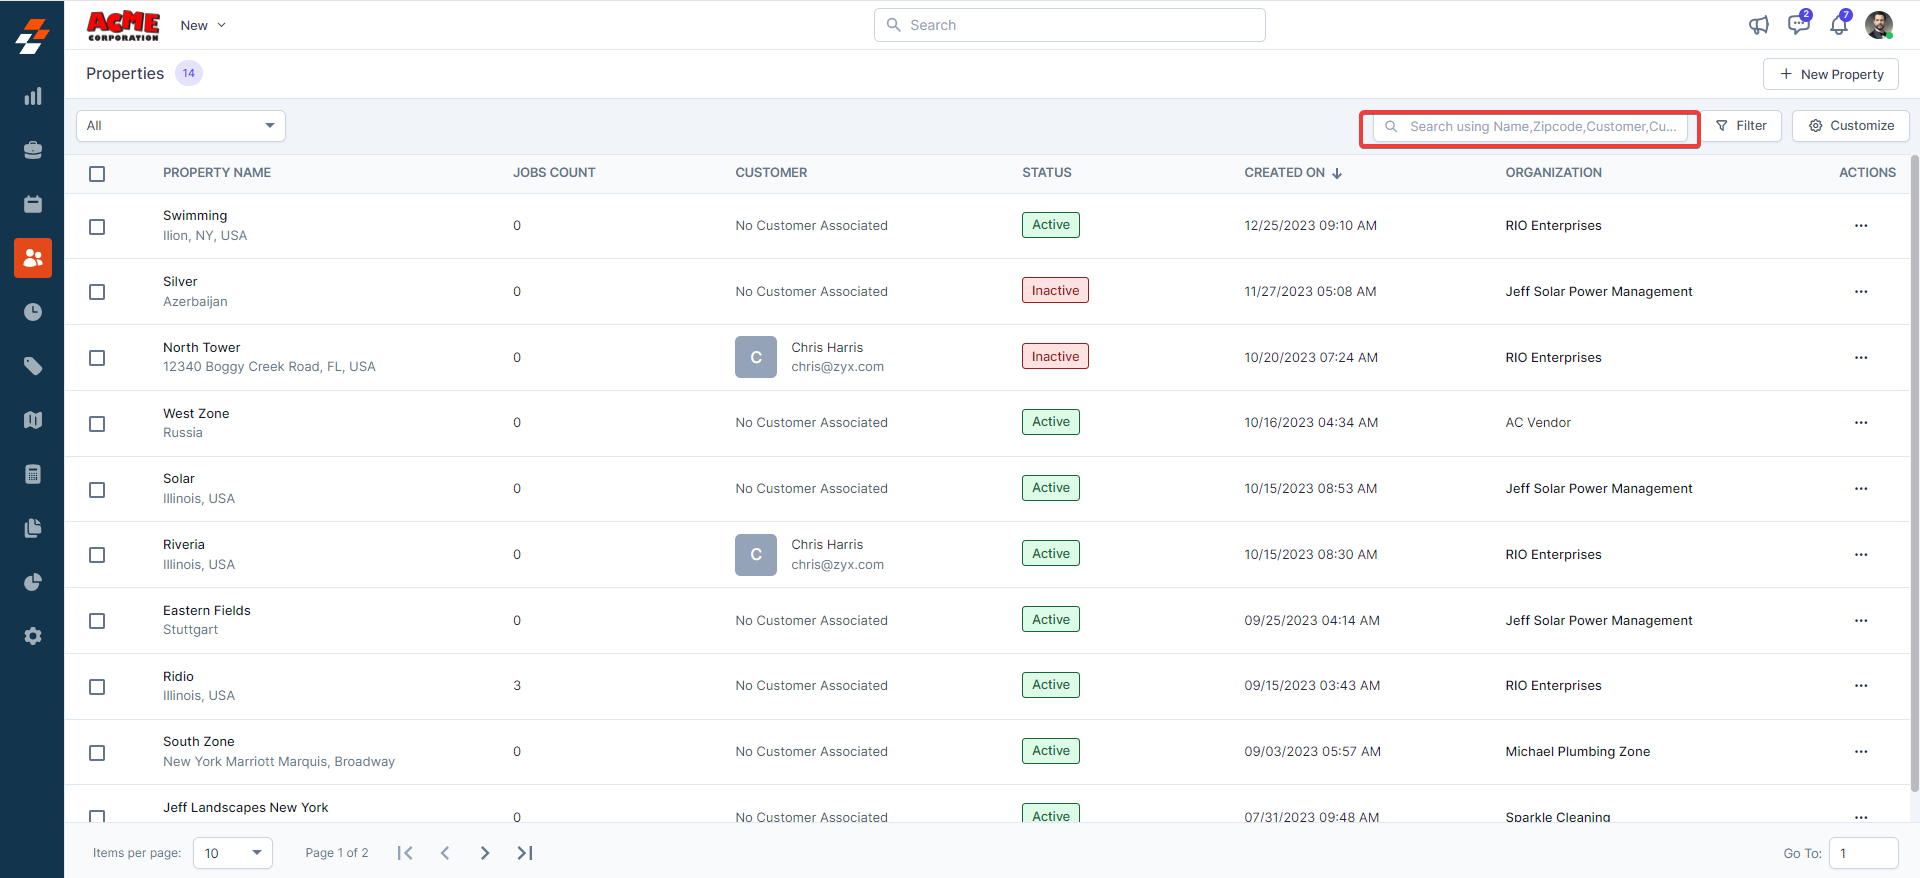This screenshot has width=1920, height=878.
Task: Tick the checkbox for Silver property
Action: click(97, 292)
